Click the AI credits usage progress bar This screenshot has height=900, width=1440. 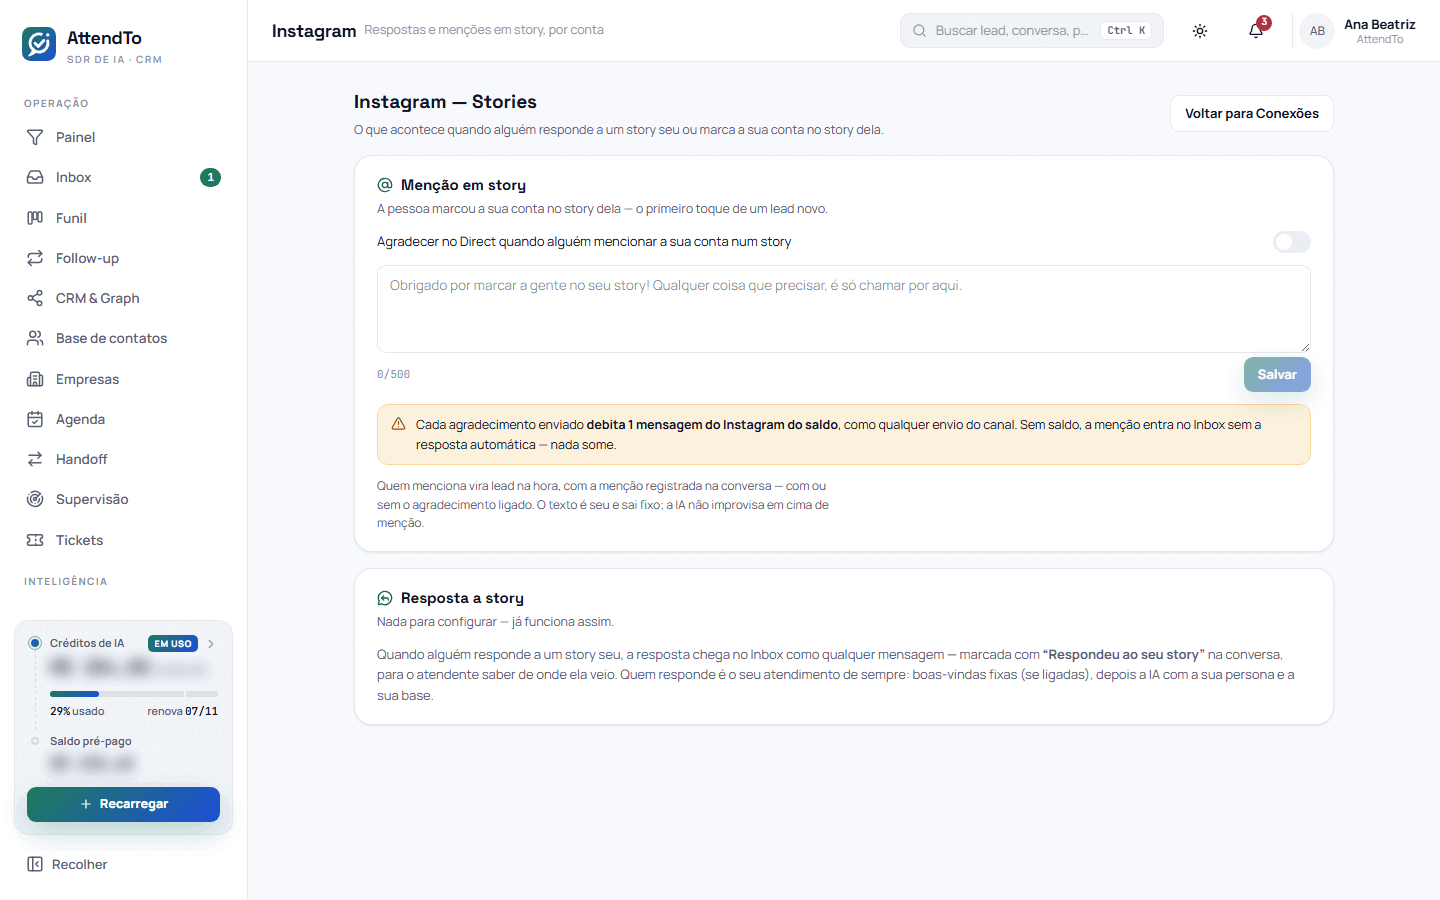[x=134, y=693]
